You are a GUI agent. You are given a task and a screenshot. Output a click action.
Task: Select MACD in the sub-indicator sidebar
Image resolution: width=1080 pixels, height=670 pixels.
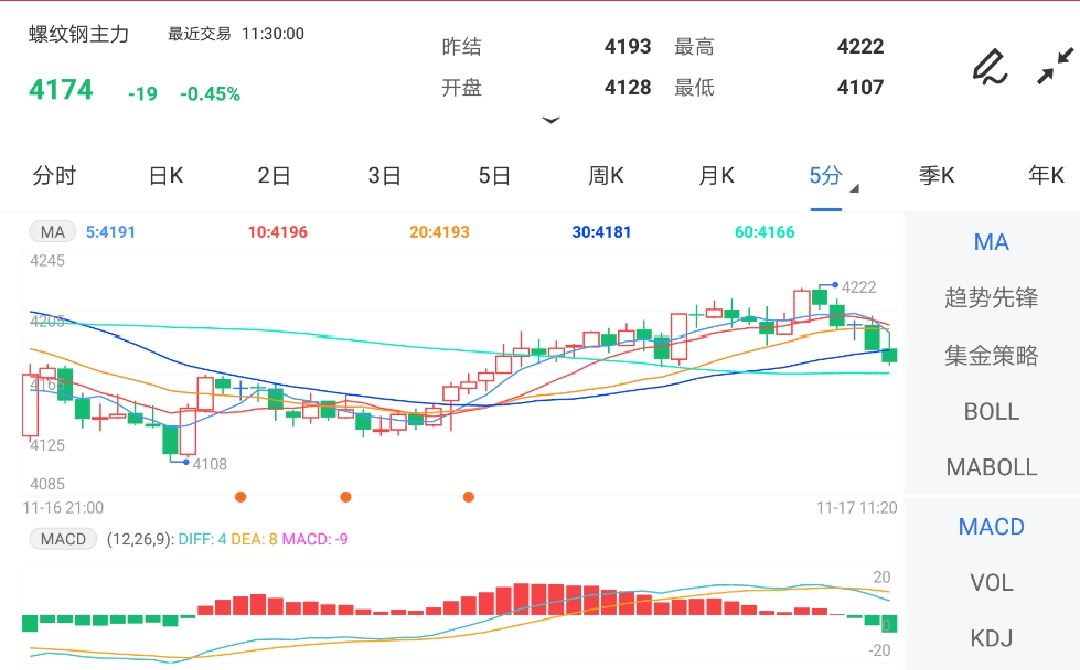991,527
